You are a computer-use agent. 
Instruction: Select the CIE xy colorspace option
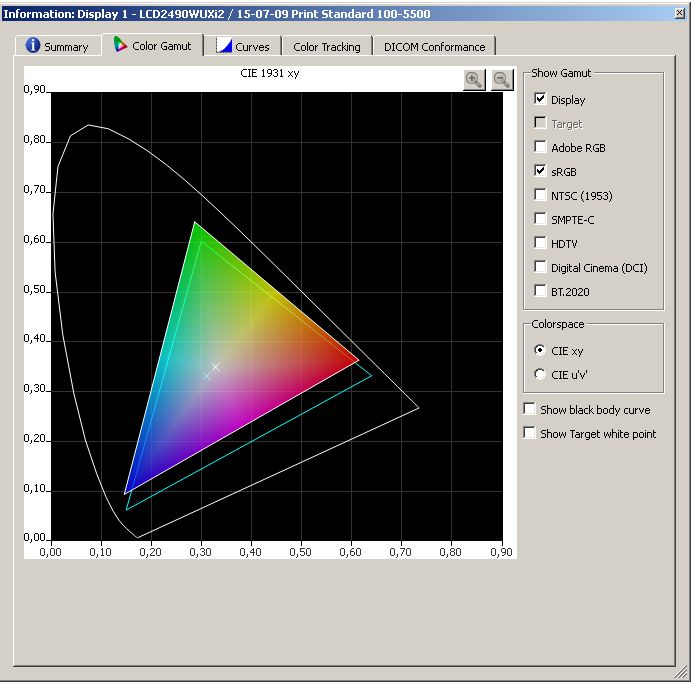click(541, 351)
